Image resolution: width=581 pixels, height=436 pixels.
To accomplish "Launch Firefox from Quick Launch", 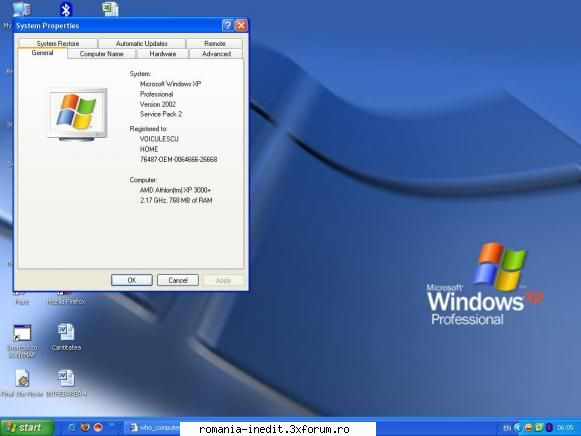I will tap(85, 427).
